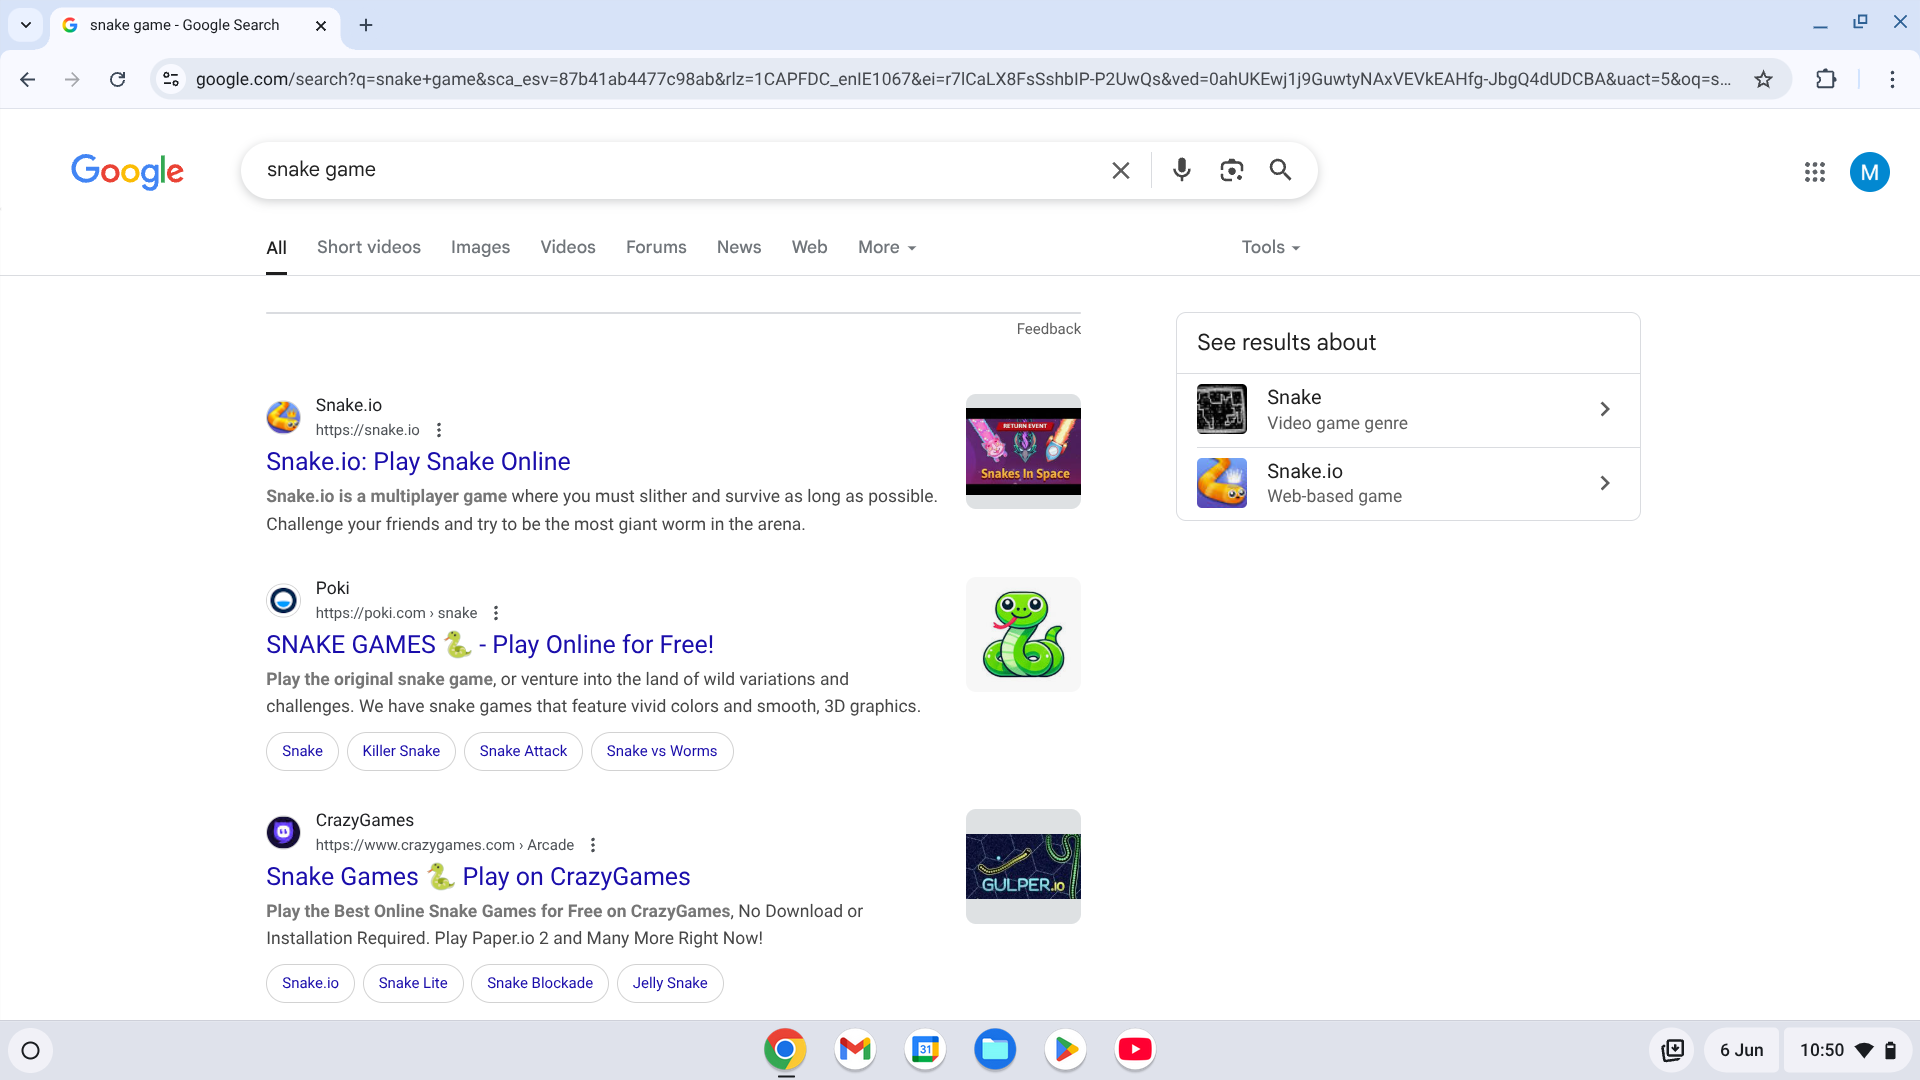Start voice search with the microphone
This screenshot has height=1080, width=1920.
pos(1181,170)
